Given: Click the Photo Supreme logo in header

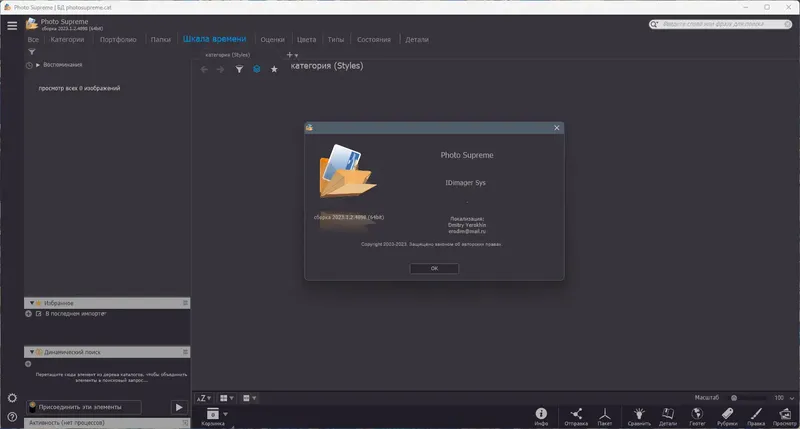Looking at the screenshot, I should (x=32, y=23).
